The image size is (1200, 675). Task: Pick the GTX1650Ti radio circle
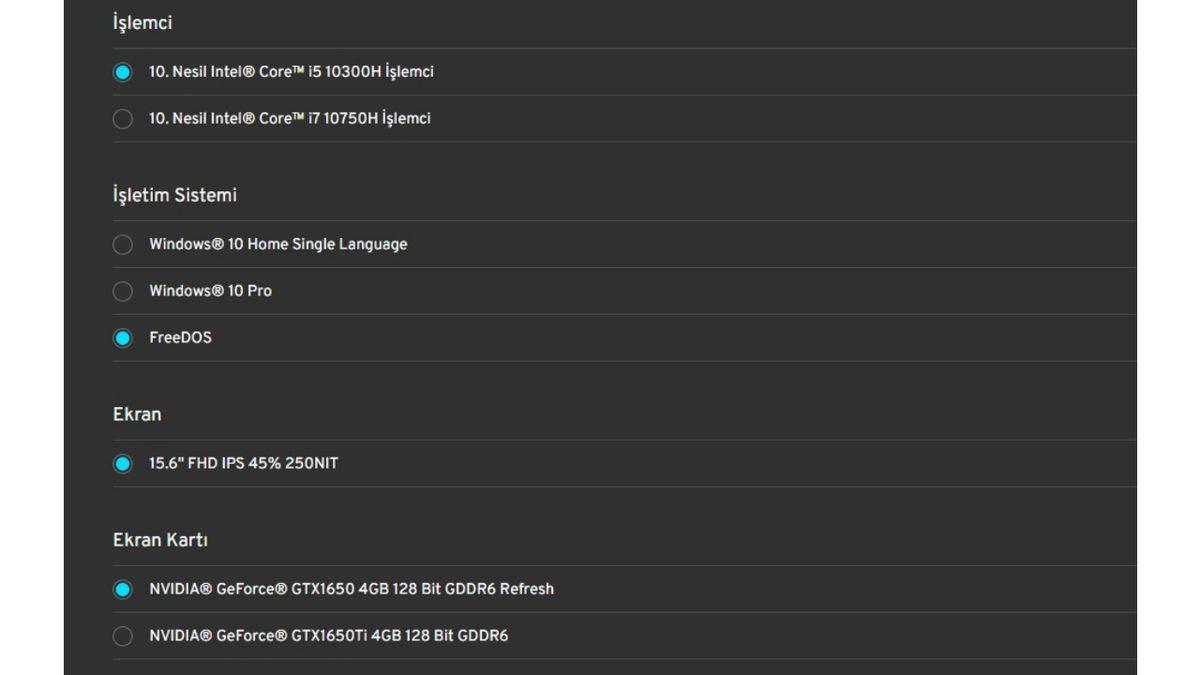click(x=122, y=636)
